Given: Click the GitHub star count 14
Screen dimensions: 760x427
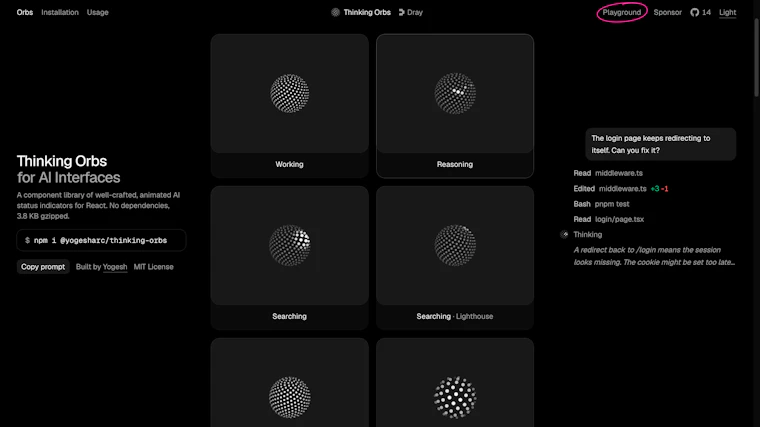Looking at the screenshot, I should coord(706,12).
